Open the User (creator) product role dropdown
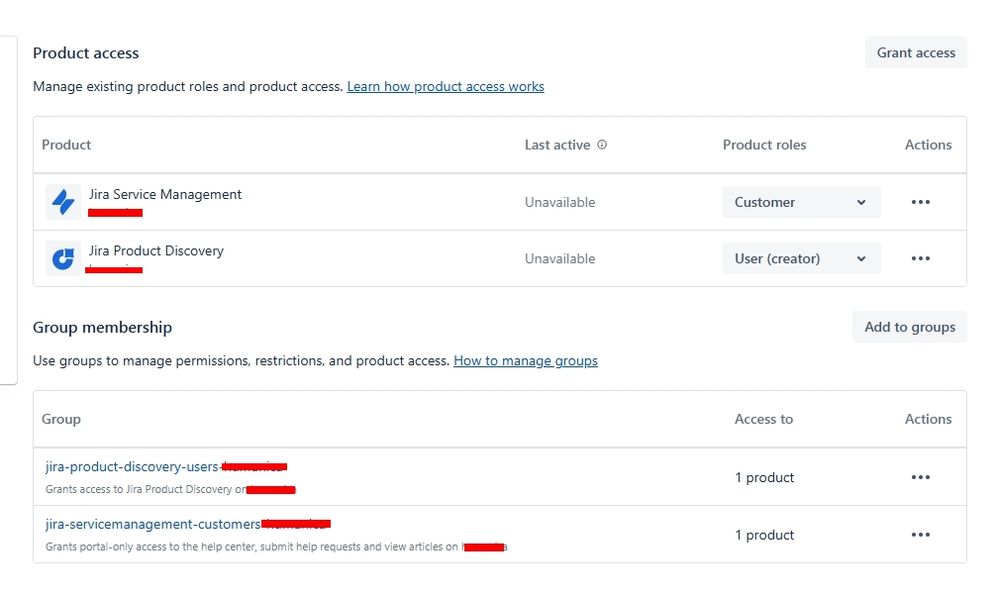Viewport: 999px width, 593px height. pyautogui.click(x=801, y=259)
